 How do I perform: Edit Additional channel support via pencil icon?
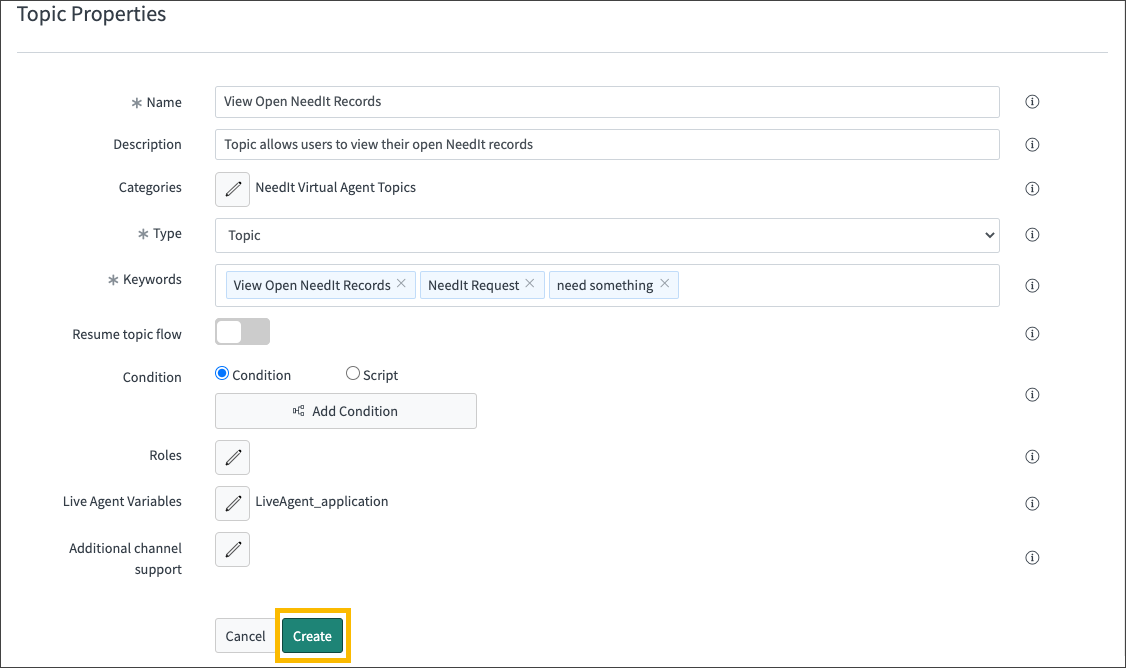232,549
